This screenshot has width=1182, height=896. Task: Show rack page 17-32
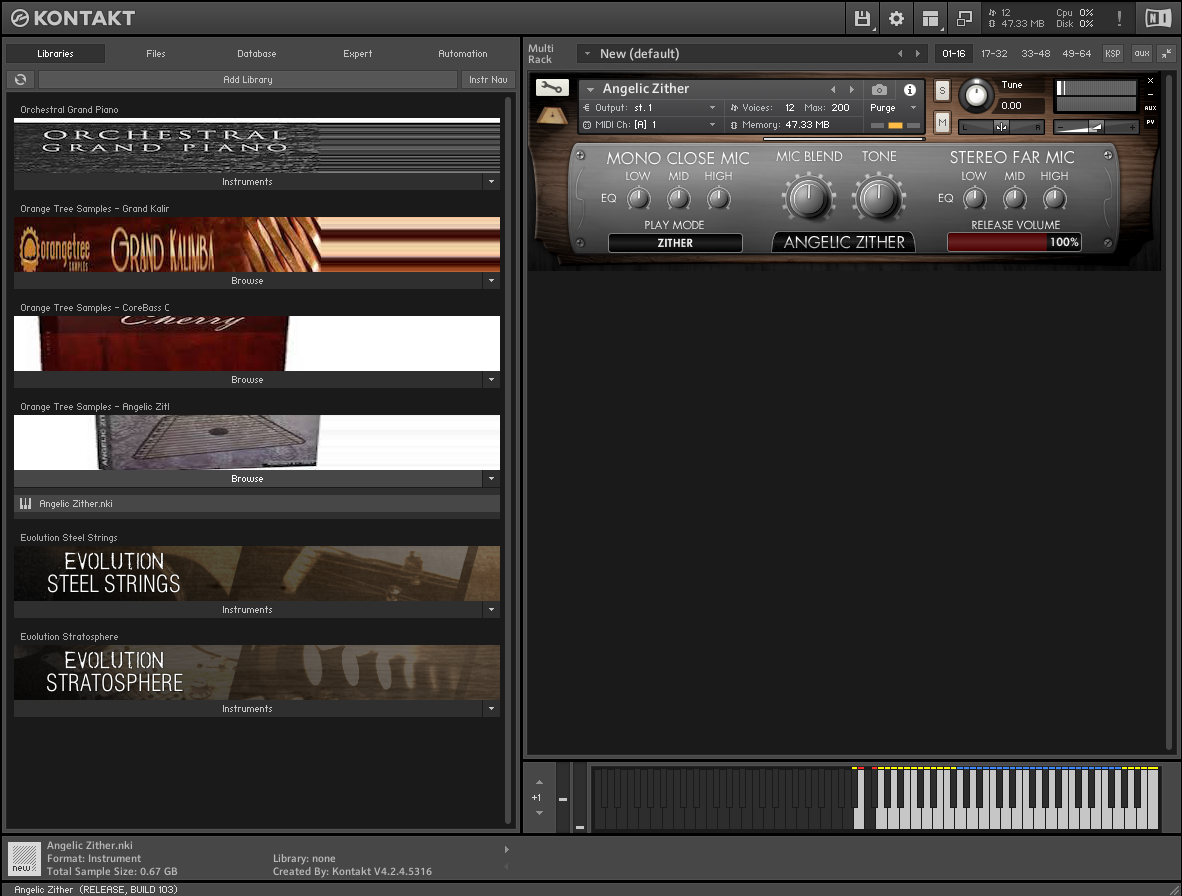click(x=994, y=54)
